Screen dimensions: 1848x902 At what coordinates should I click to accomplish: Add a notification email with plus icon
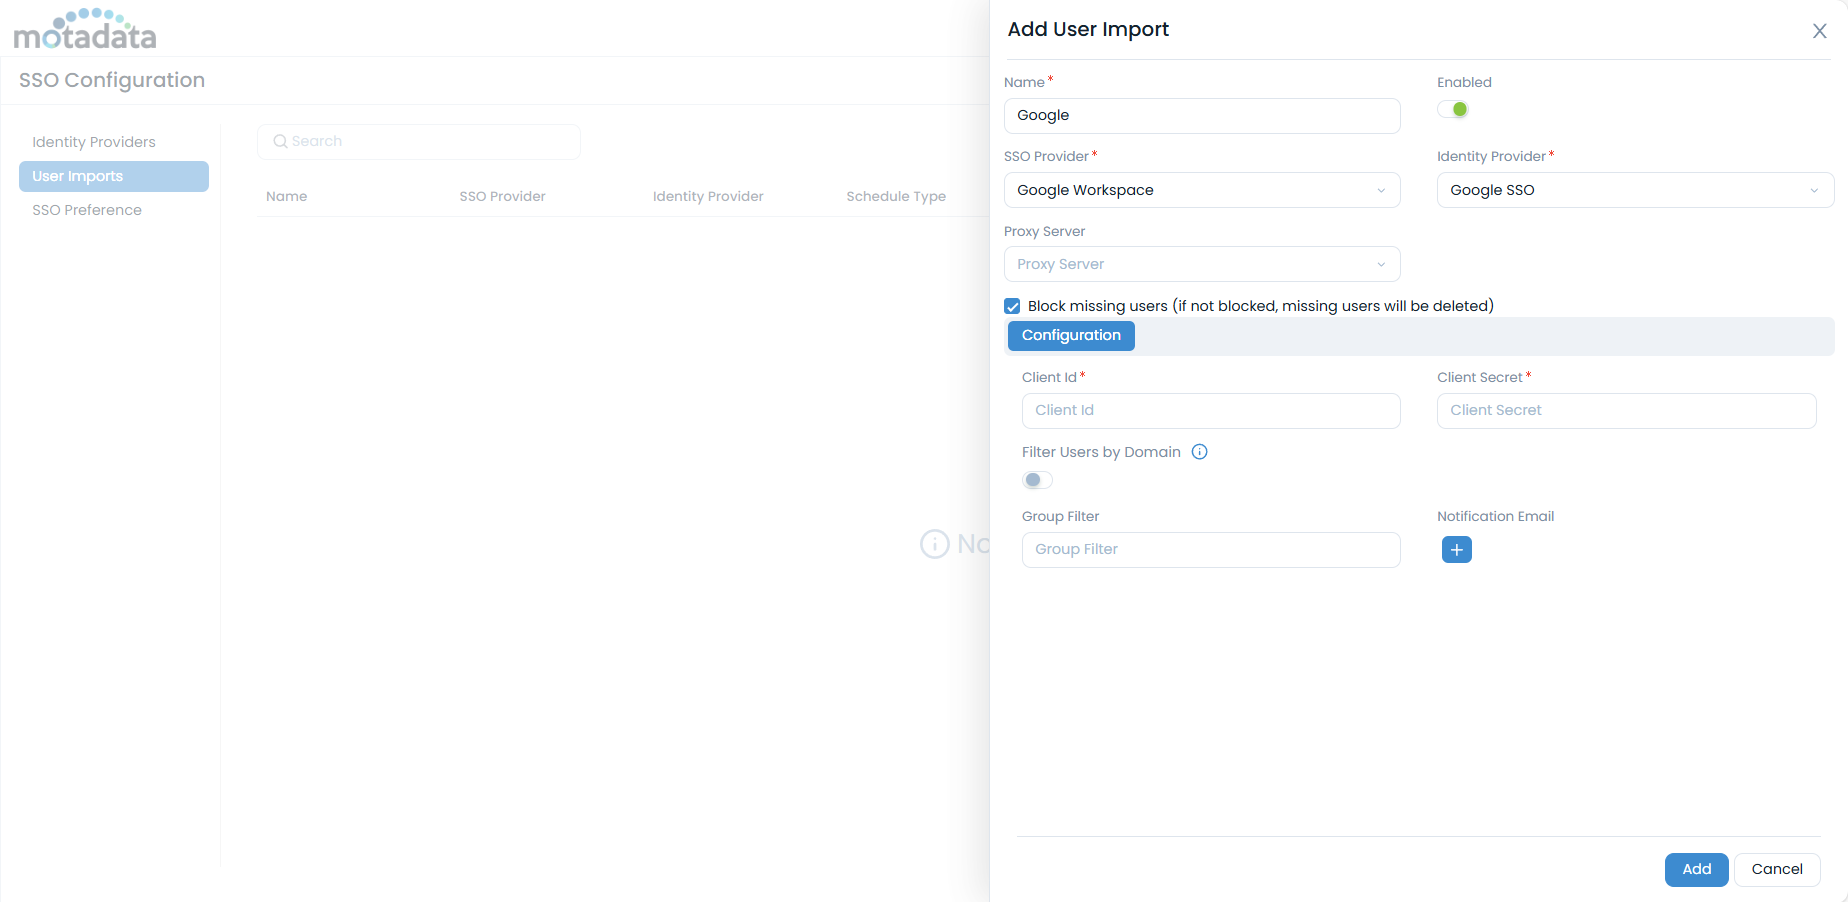click(1456, 550)
